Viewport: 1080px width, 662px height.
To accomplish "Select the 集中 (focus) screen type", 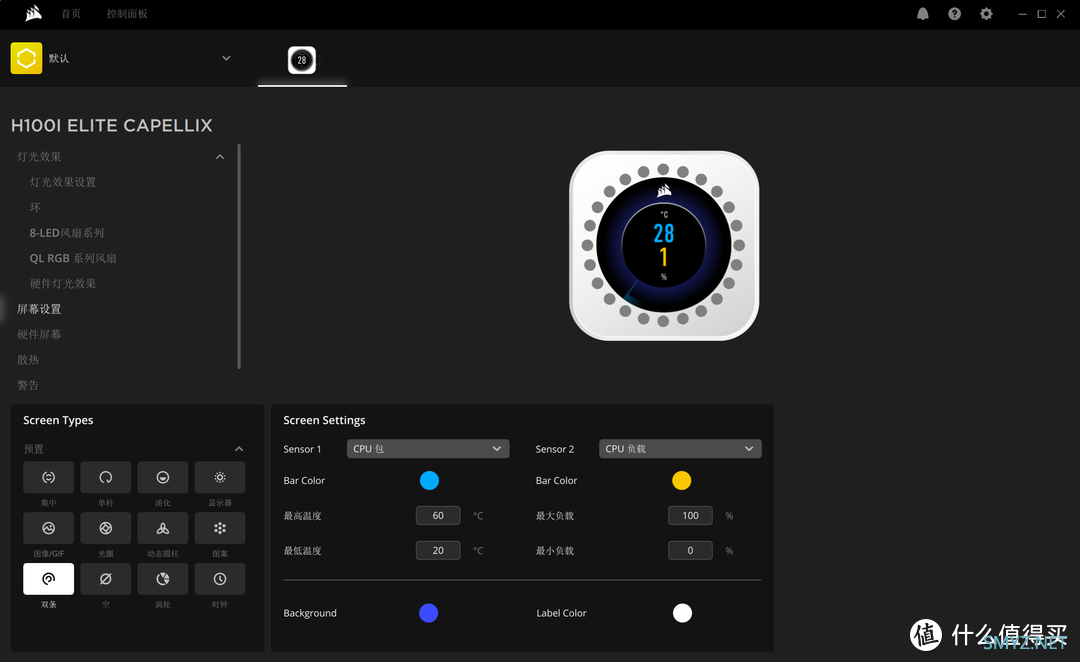I will pyautogui.click(x=48, y=477).
